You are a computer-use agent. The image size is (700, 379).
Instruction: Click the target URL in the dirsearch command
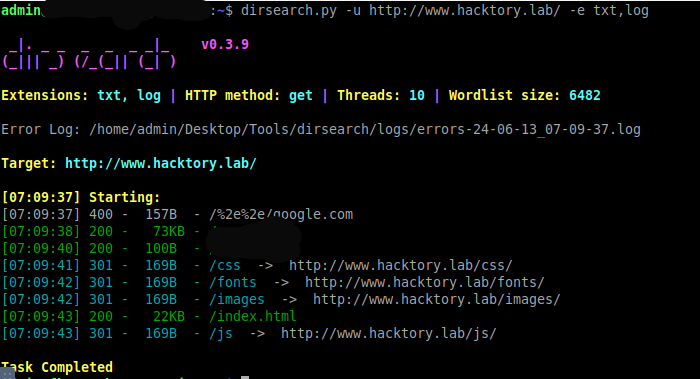click(x=464, y=10)
